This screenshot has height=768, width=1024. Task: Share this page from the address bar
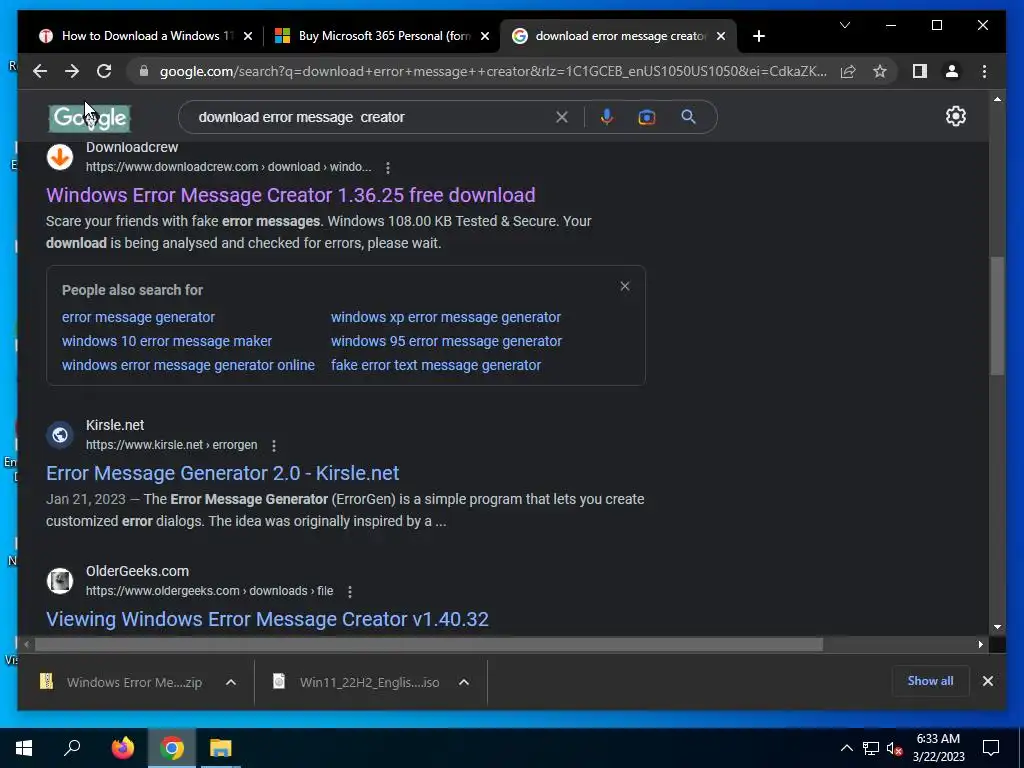(x=848, y=71)
